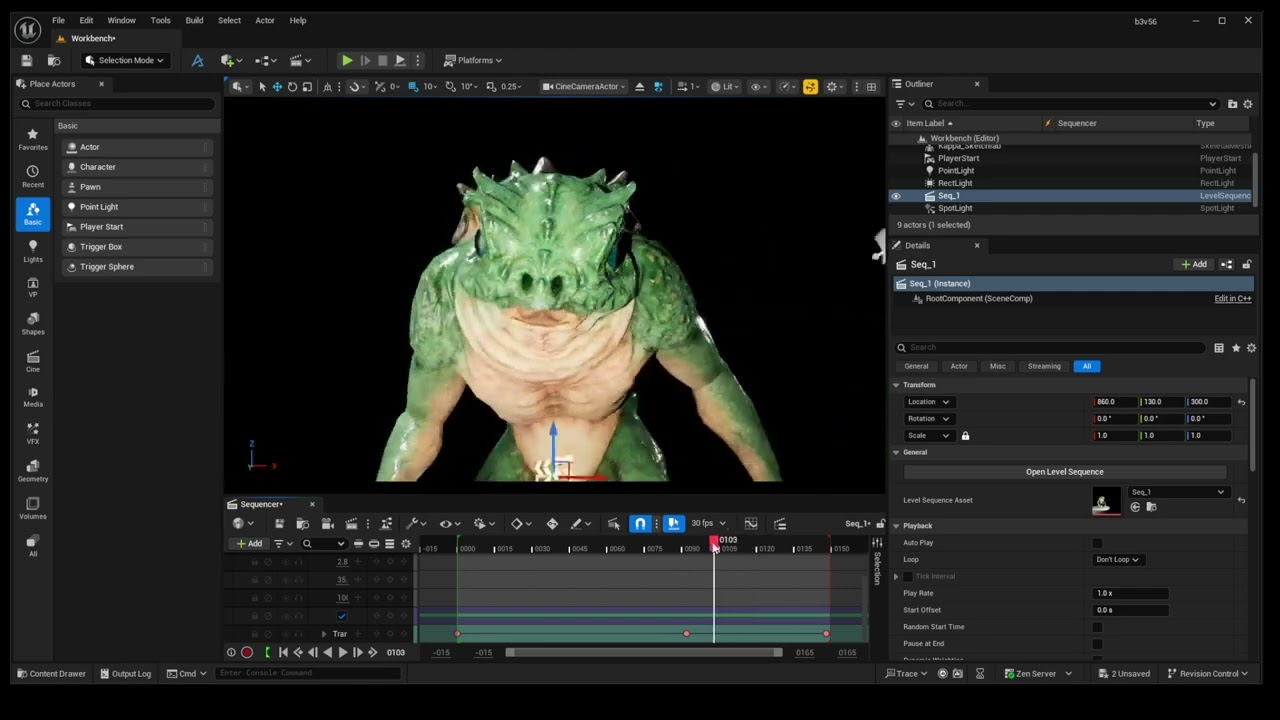The width and height of the screenshot is (1280, 720).
Task: Open curve editor in Sequencer toolbar
Action: (751, 523)
